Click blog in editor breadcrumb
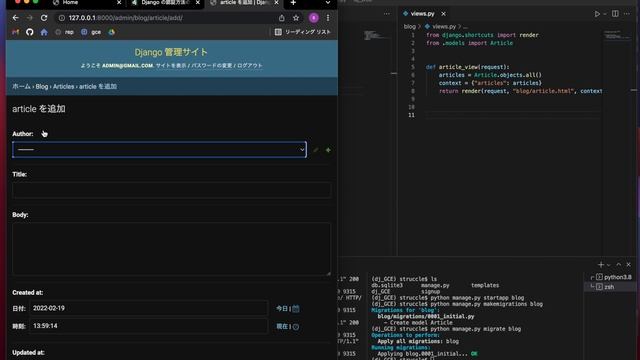The image size is (640, 360). pos(409,27)
